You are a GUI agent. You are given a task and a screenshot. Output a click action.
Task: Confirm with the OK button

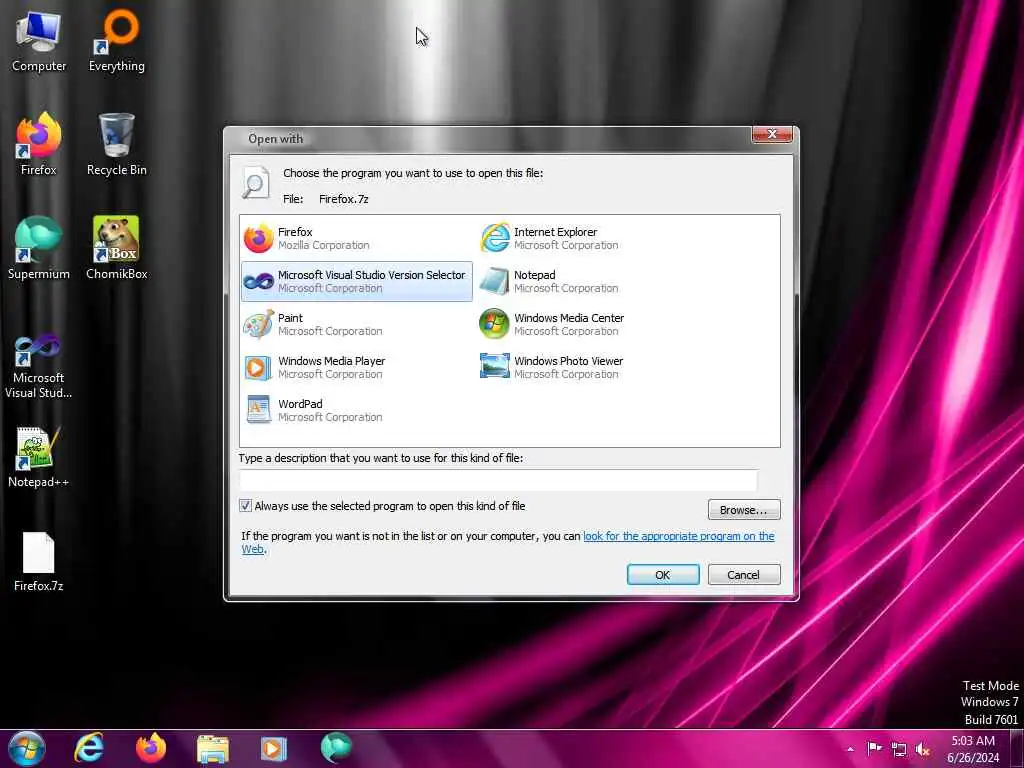pyautogui.click(x=663, y=575)
